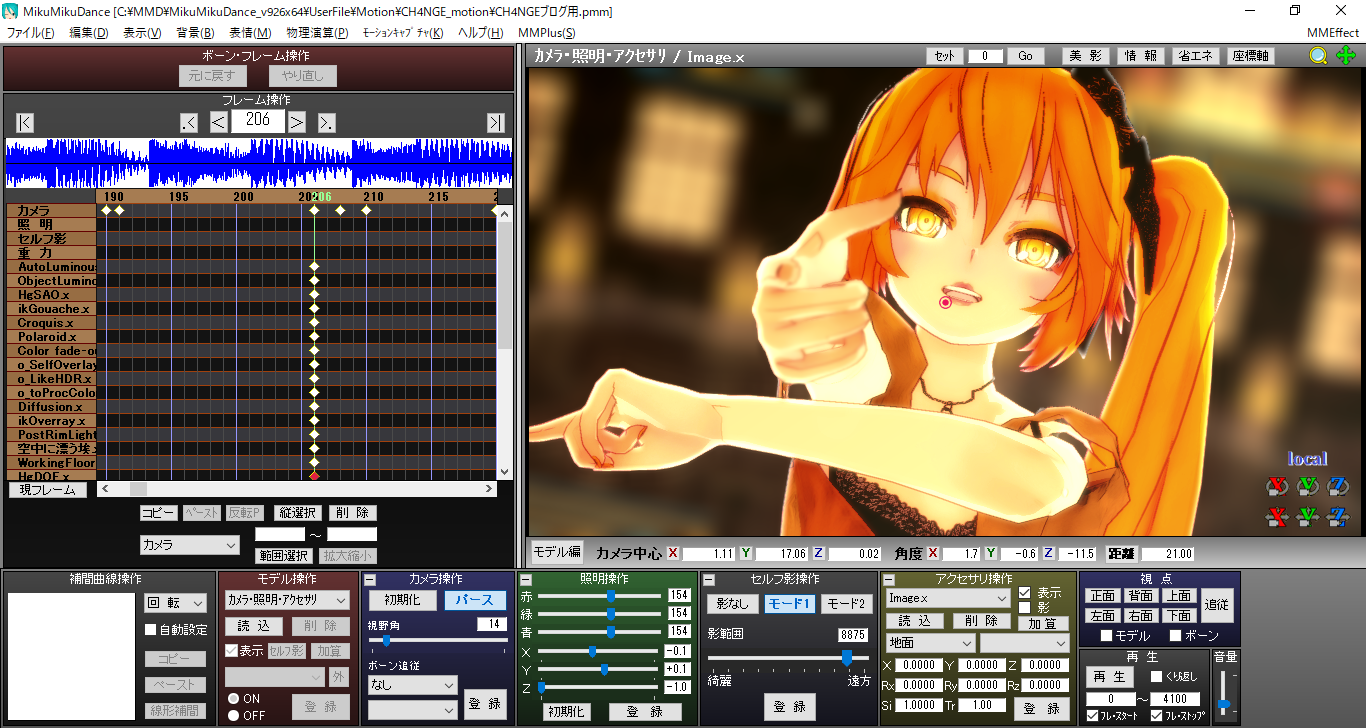
Task: Open the Image.x accessory dropdown
Action: (948, 598)
